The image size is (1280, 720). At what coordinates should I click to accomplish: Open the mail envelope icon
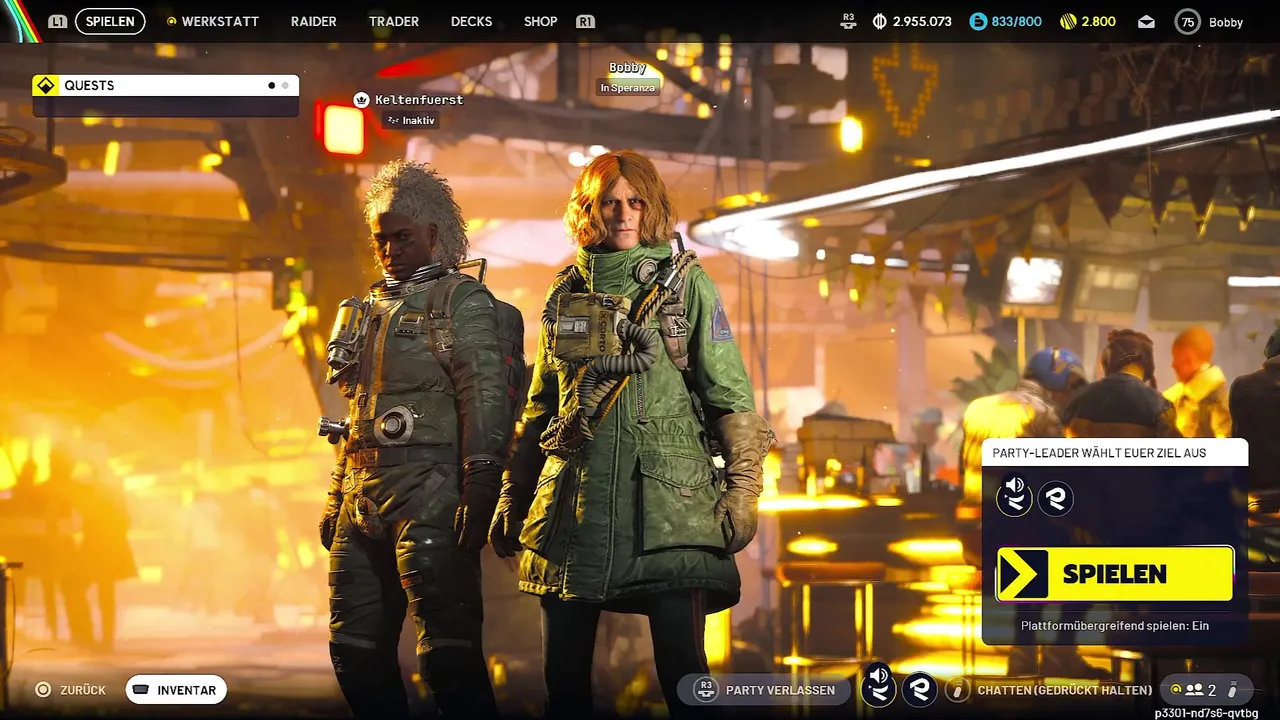pyautogui.click(x=1146, y=22)
